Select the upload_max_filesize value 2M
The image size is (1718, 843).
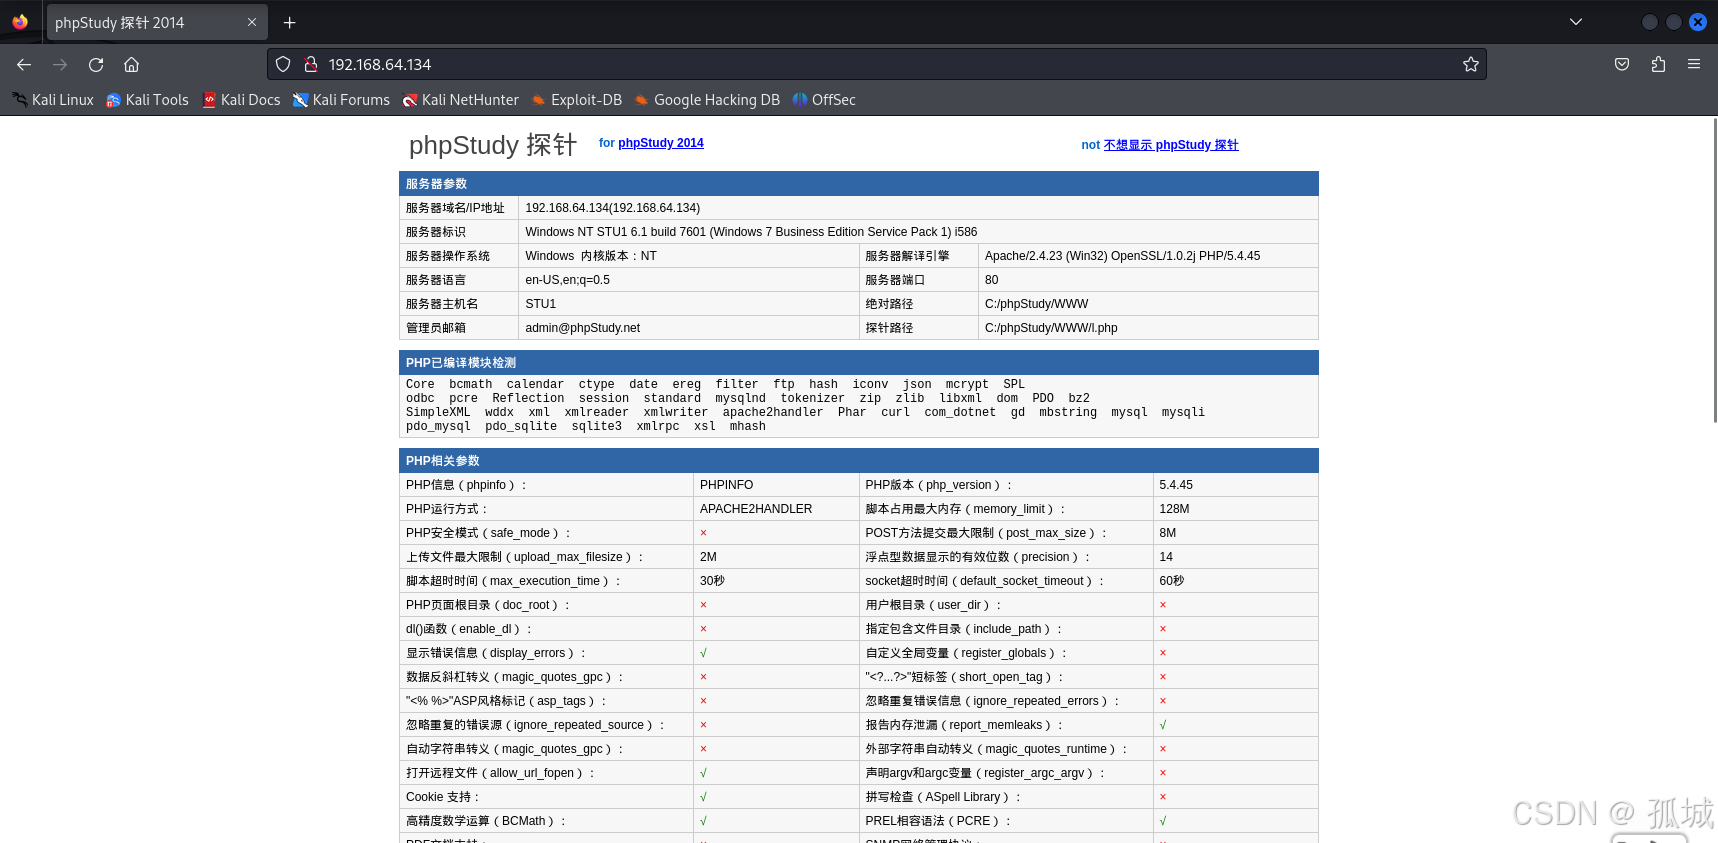click(x=708, y=557)
